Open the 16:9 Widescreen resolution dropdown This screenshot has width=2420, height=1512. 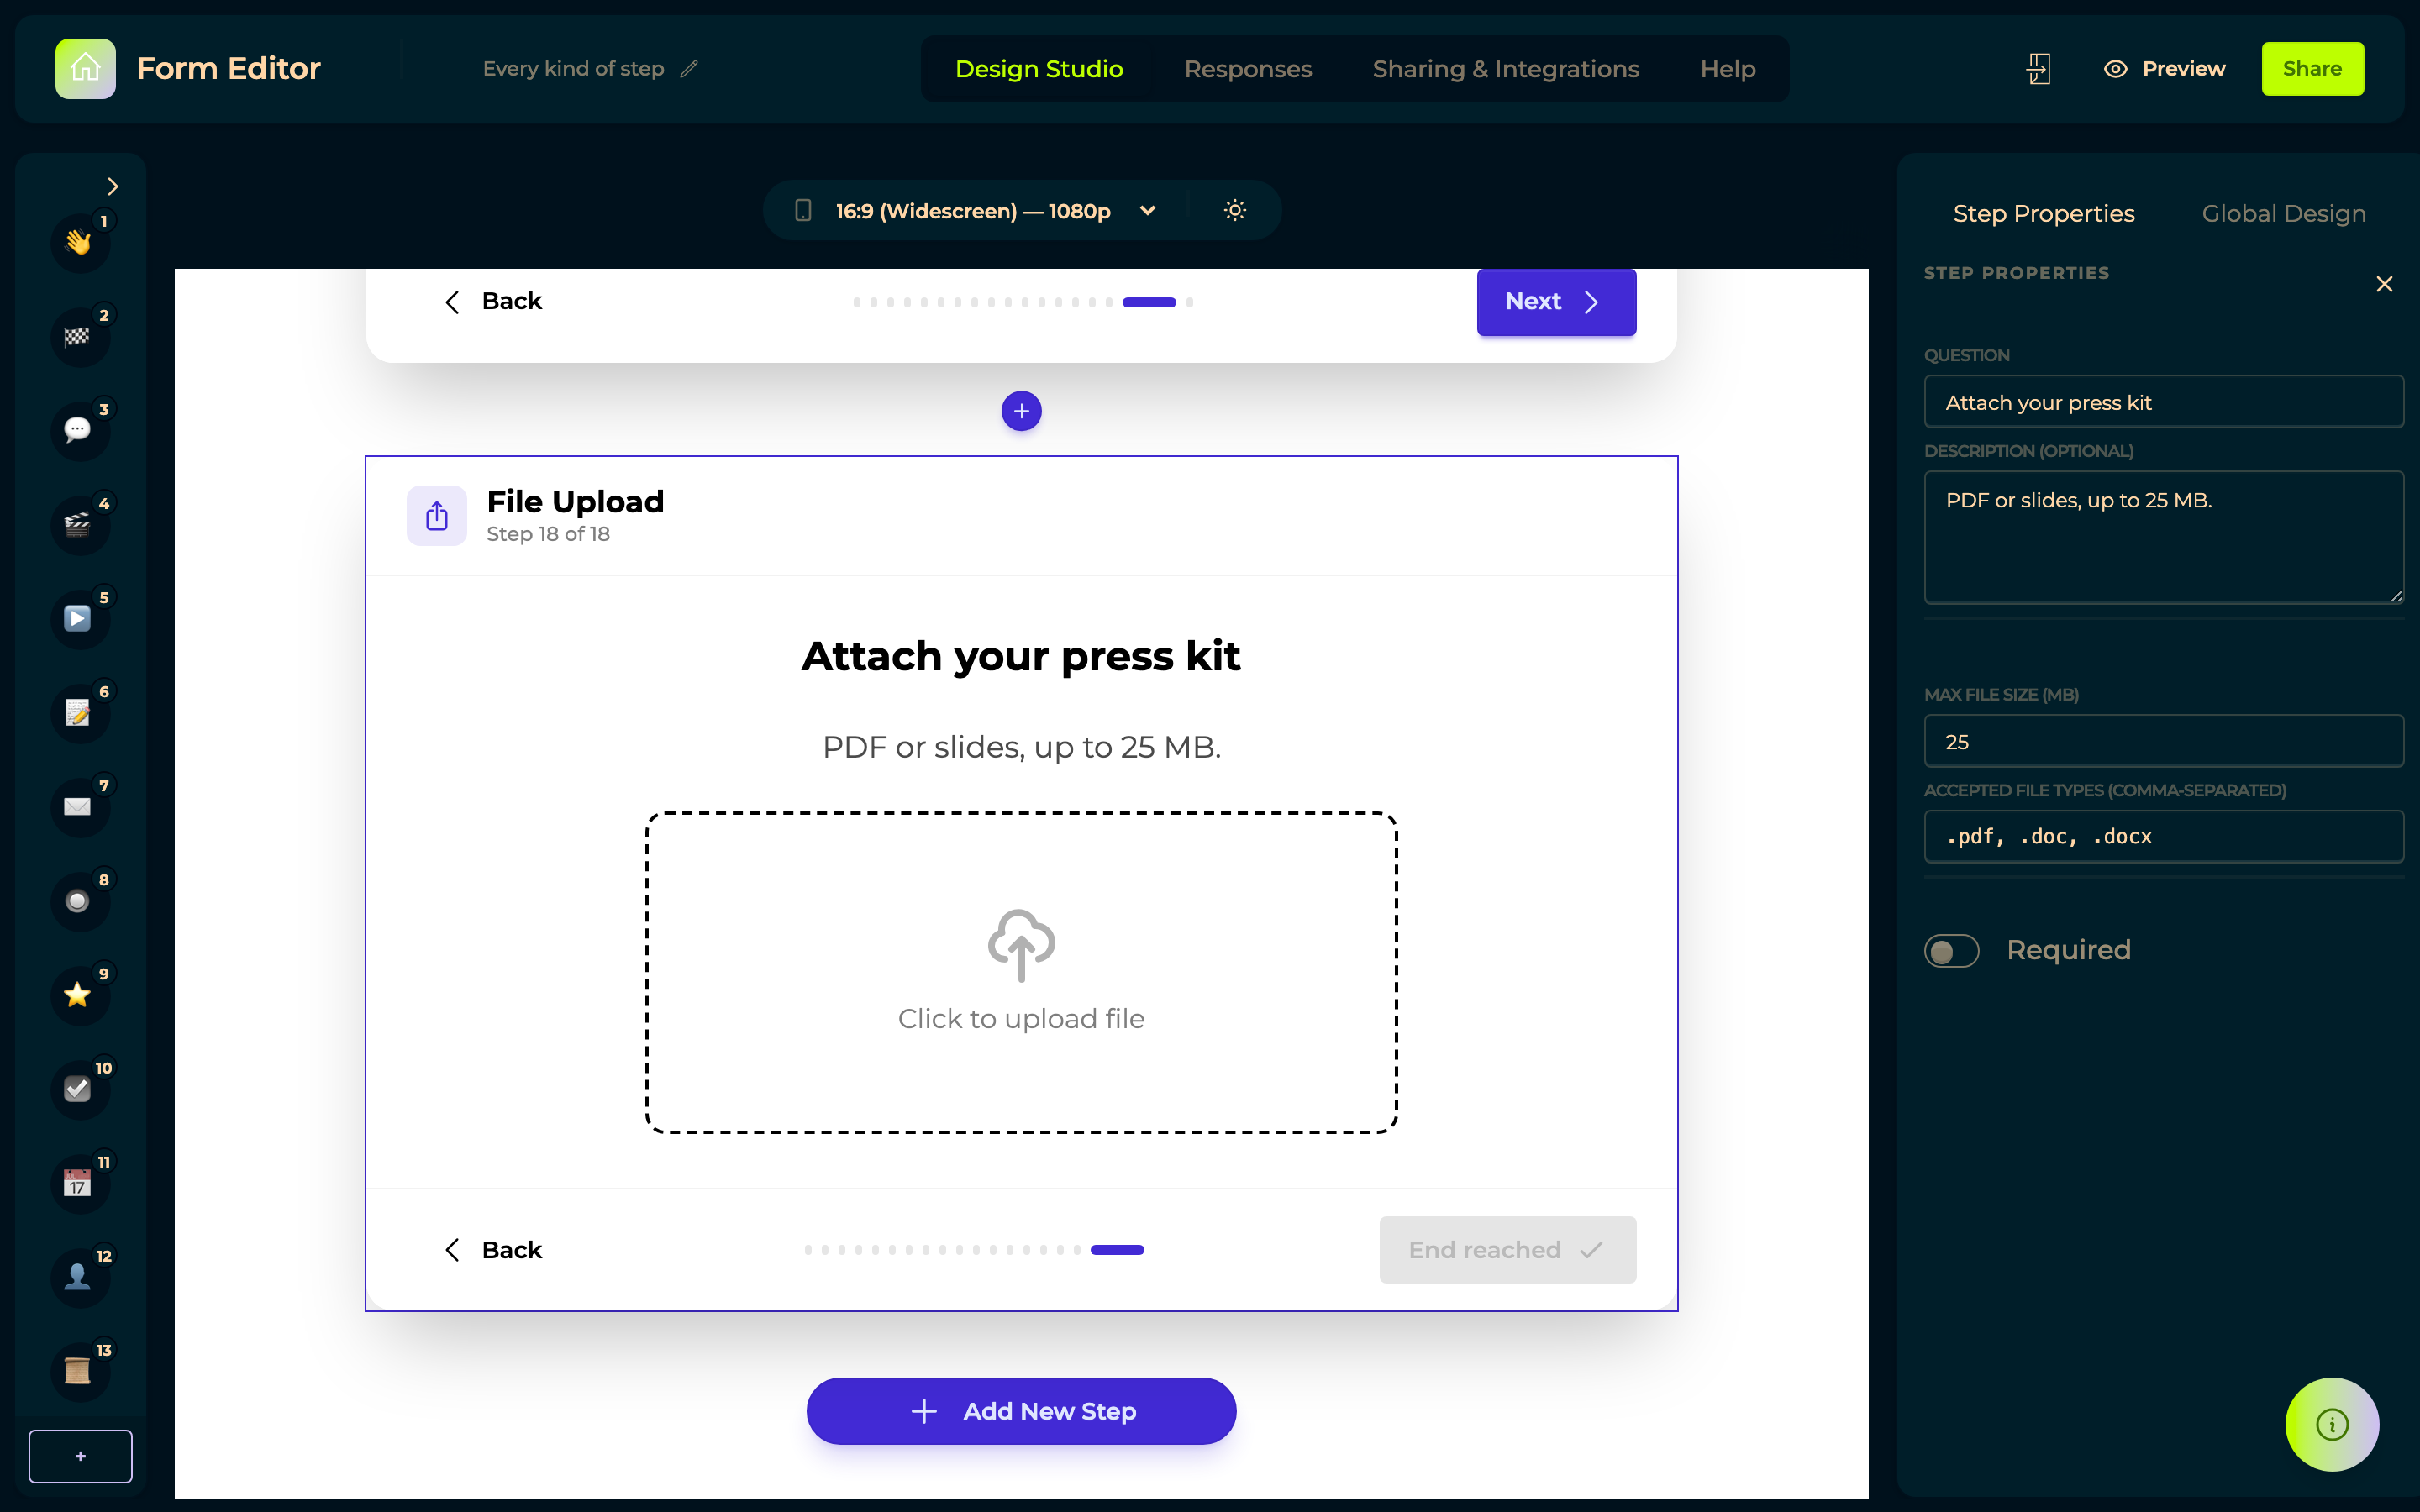[x=975, y=211]
